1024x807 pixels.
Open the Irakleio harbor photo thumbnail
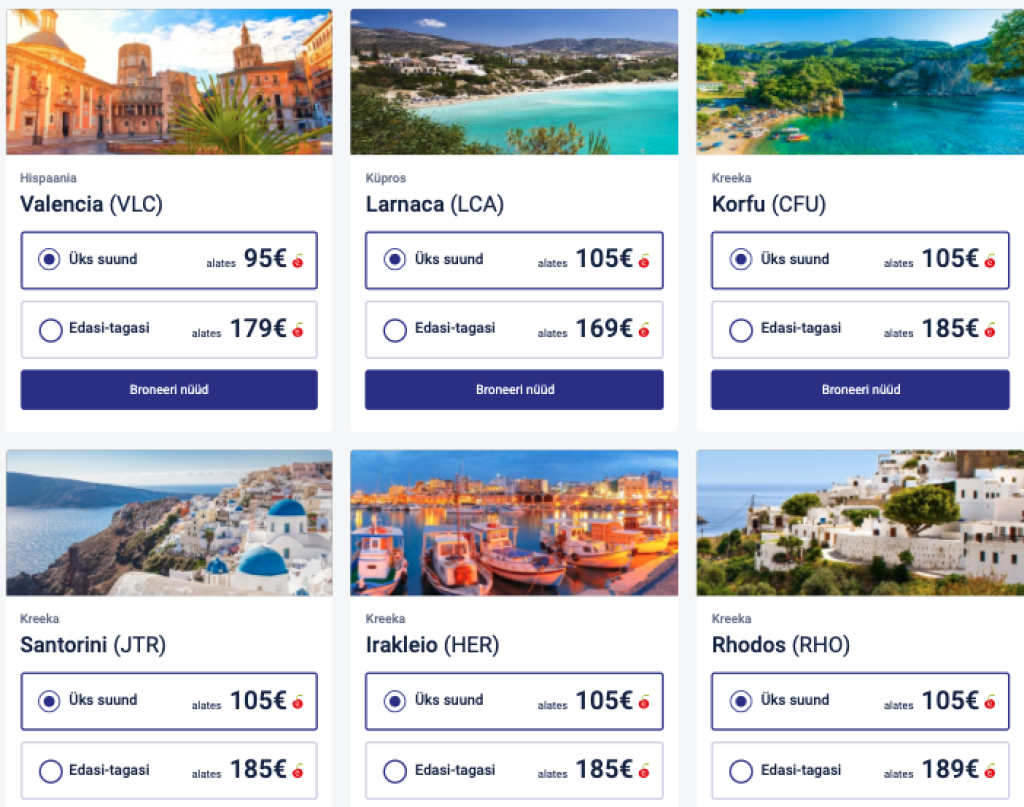(514, 523)
